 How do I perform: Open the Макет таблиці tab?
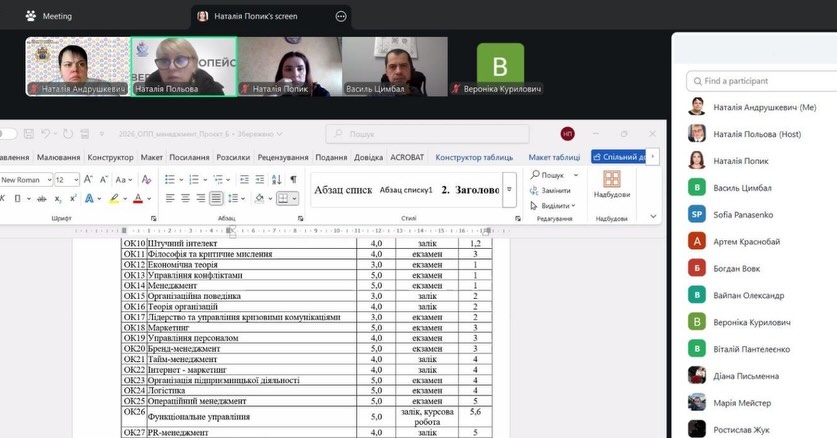(553, 157)
